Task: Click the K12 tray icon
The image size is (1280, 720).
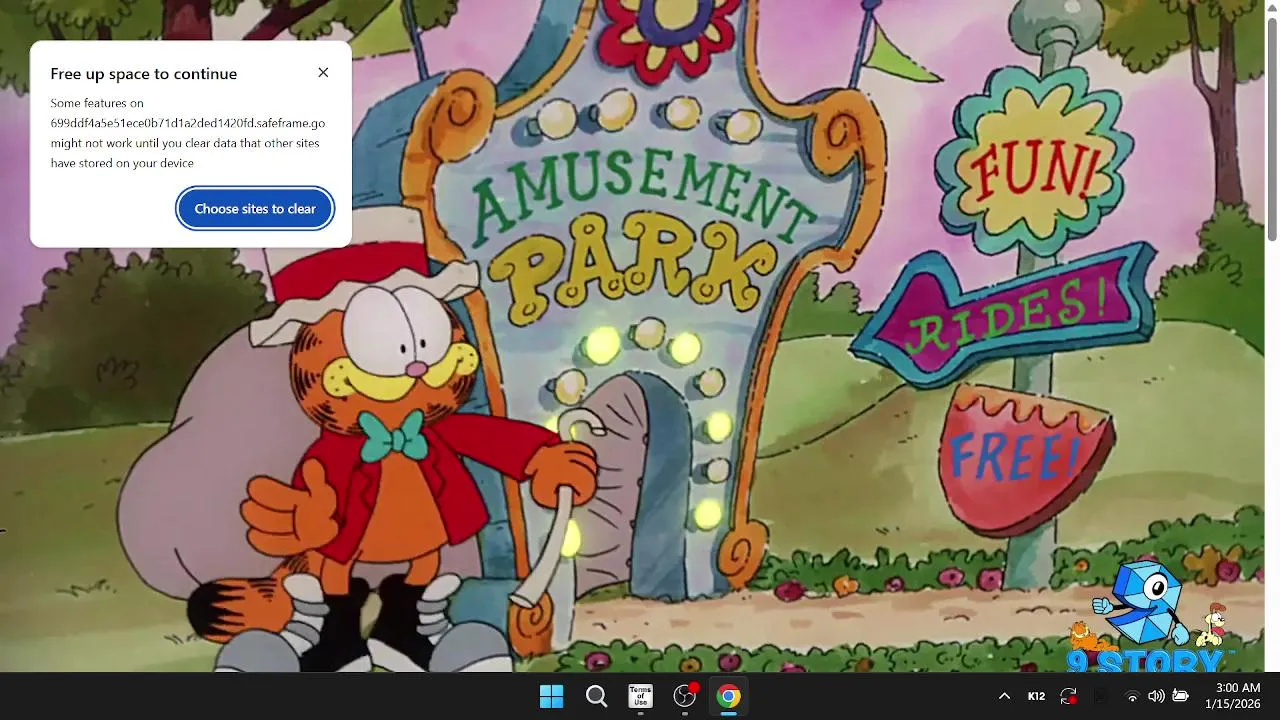Action: point(1037,696)
